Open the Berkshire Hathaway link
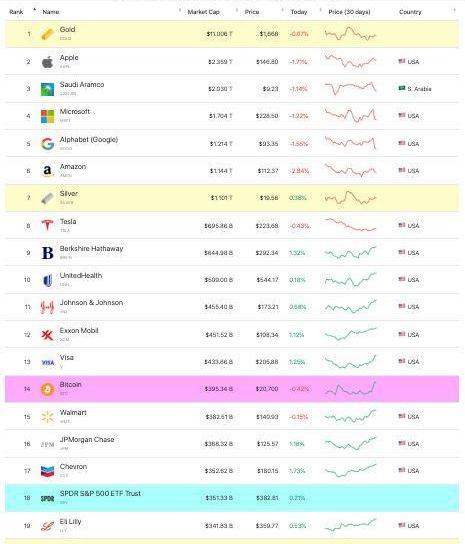The width and height of the screenshot is (465, 544). (91, 248)
